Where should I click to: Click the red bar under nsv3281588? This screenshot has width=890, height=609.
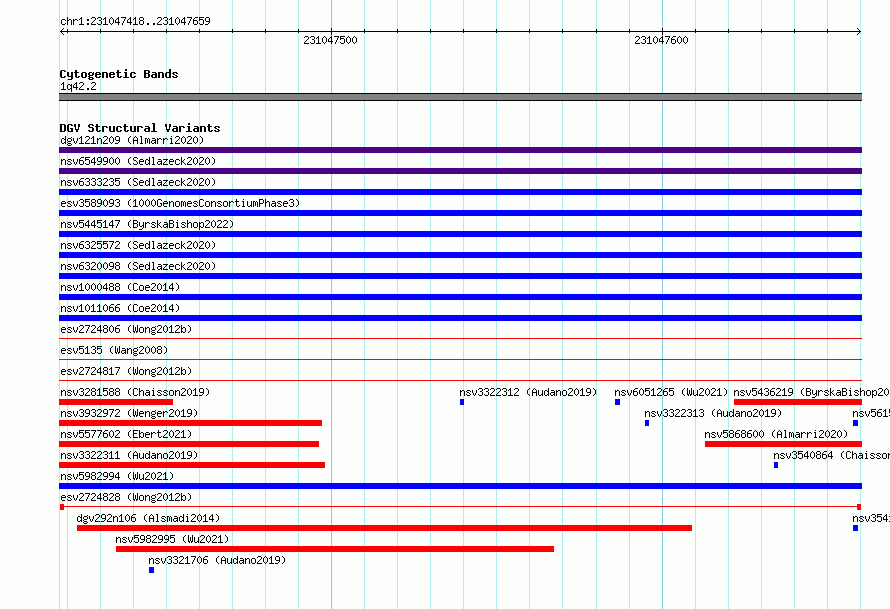click(x=116, y=402)
